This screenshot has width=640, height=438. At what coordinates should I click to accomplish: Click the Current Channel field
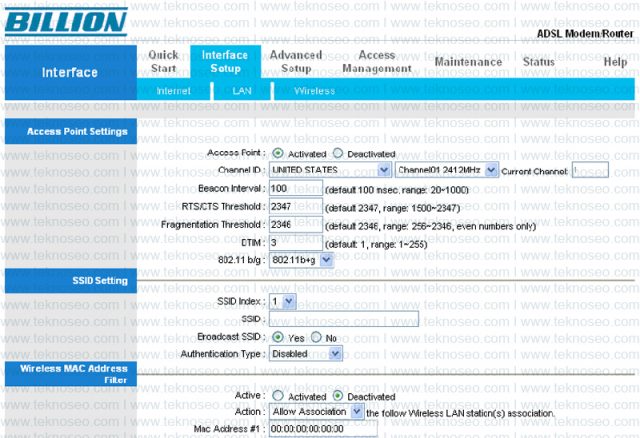(x=590, y=170)
